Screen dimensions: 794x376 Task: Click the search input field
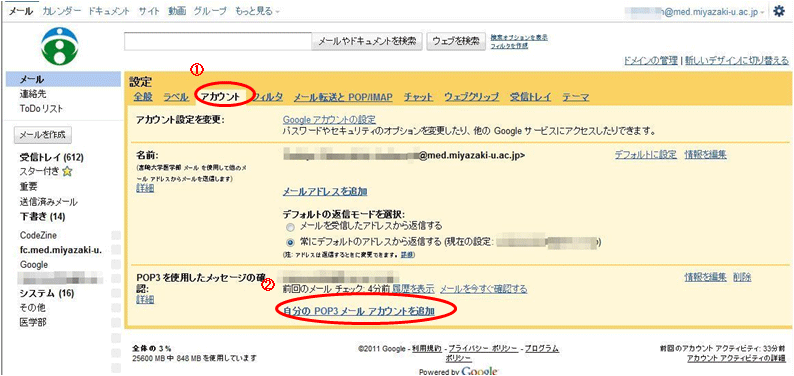coord(218,41)
